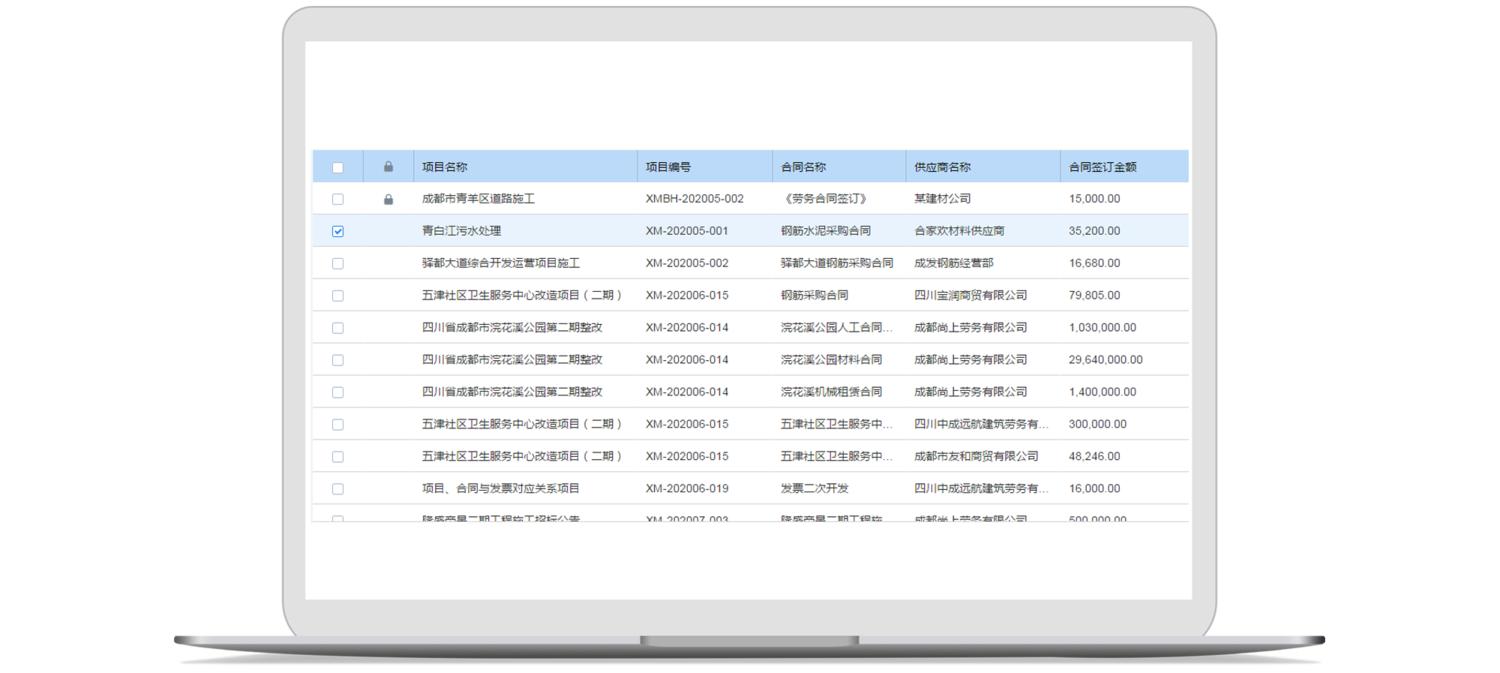Image resolution: width=1500 pixels, height=673 pixels.
Task: Check the row with amount 29,640,000.00
Action: 338,360
